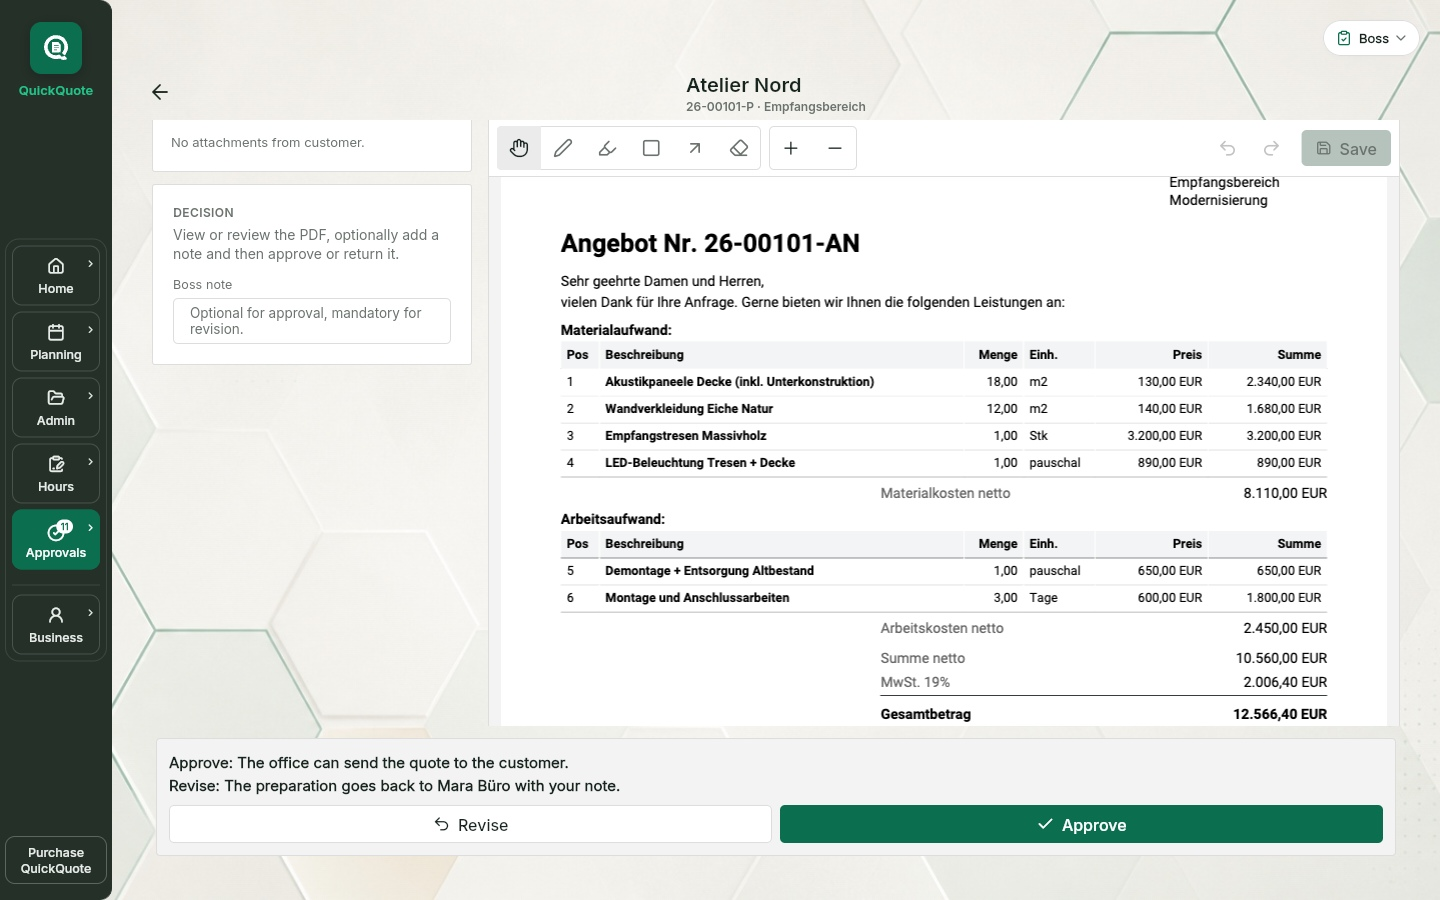Approve the quote
Viewport: 1440px width, 900px height.
tap(1081, 824)
